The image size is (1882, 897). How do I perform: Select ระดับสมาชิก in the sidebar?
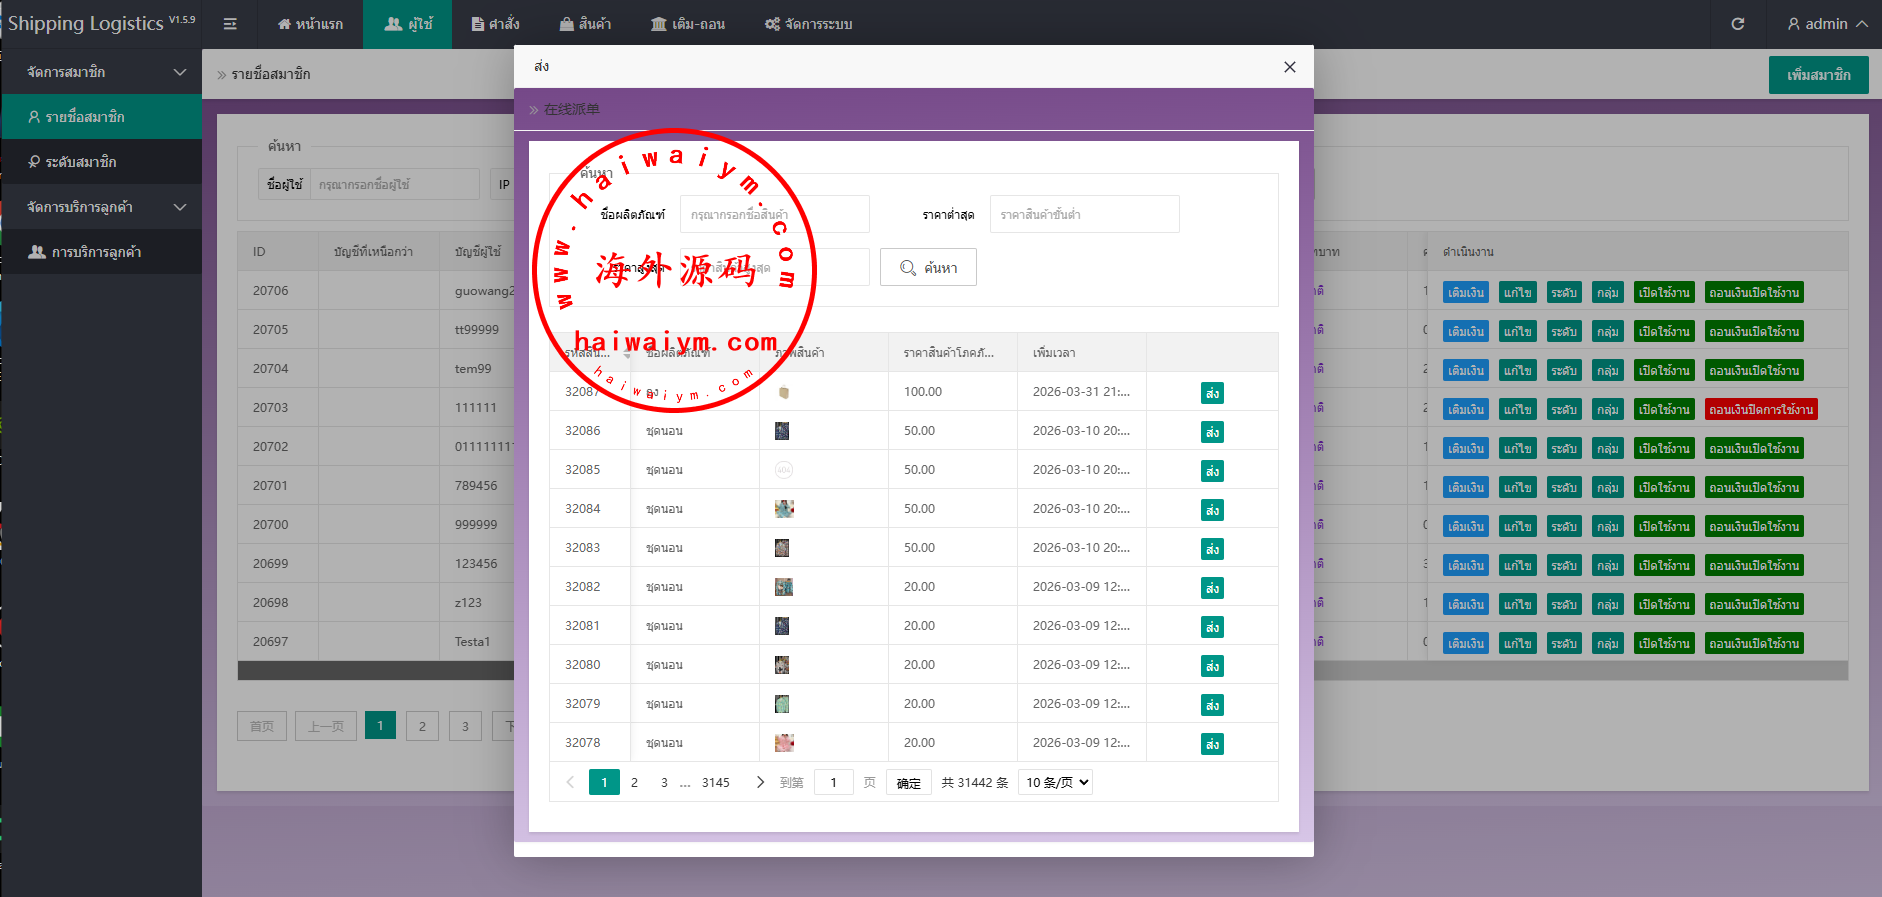pos(80,162)
